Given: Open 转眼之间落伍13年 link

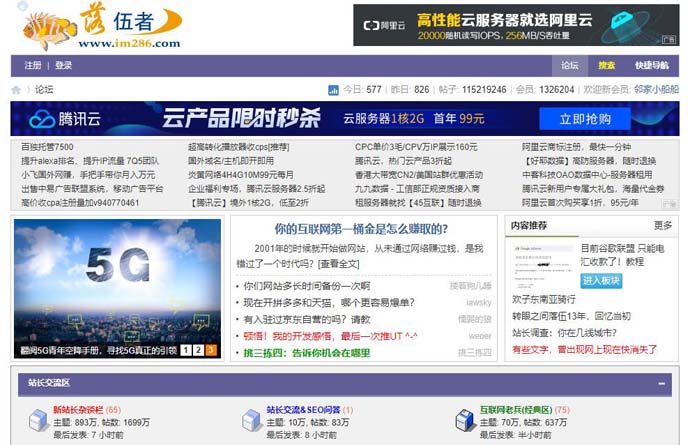Looking at the screenshot, I should [571, 316].
